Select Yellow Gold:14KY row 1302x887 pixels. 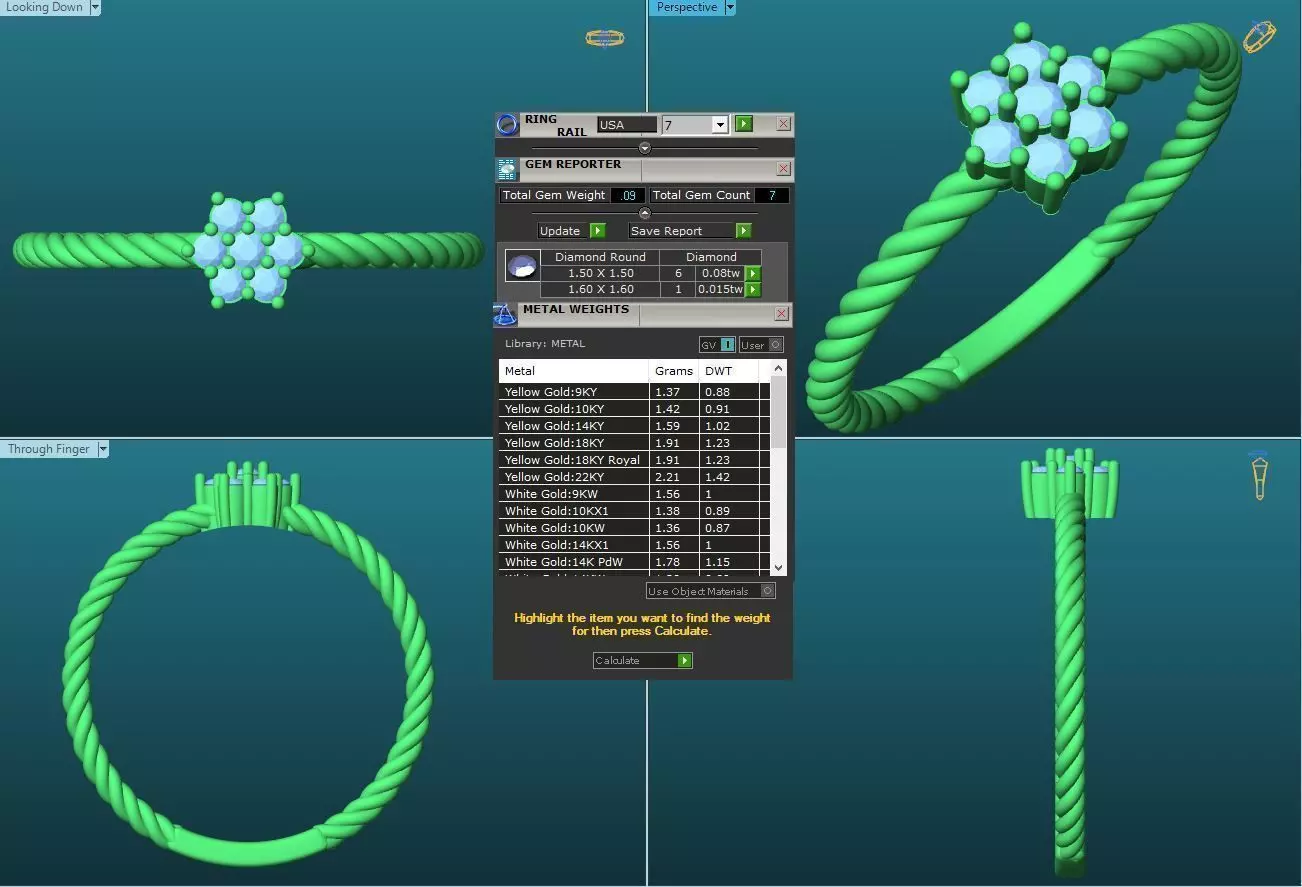[633, 426]
